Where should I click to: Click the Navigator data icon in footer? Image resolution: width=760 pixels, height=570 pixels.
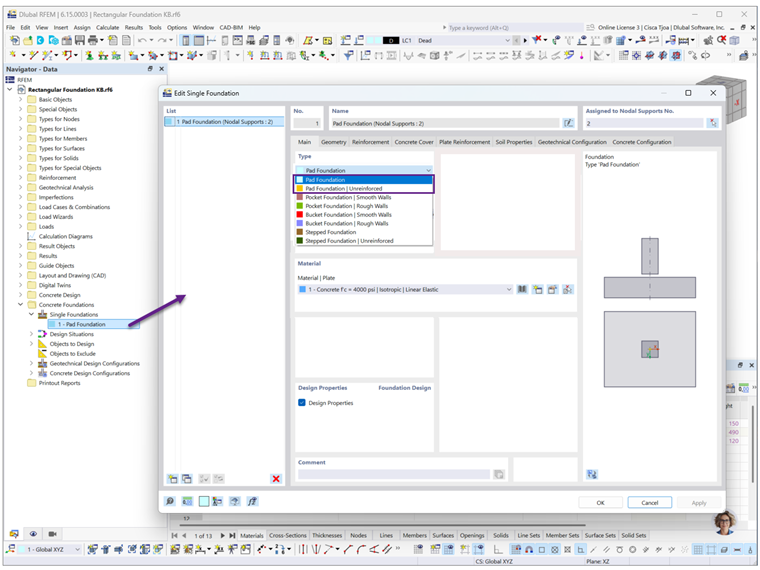click(14, 534)
